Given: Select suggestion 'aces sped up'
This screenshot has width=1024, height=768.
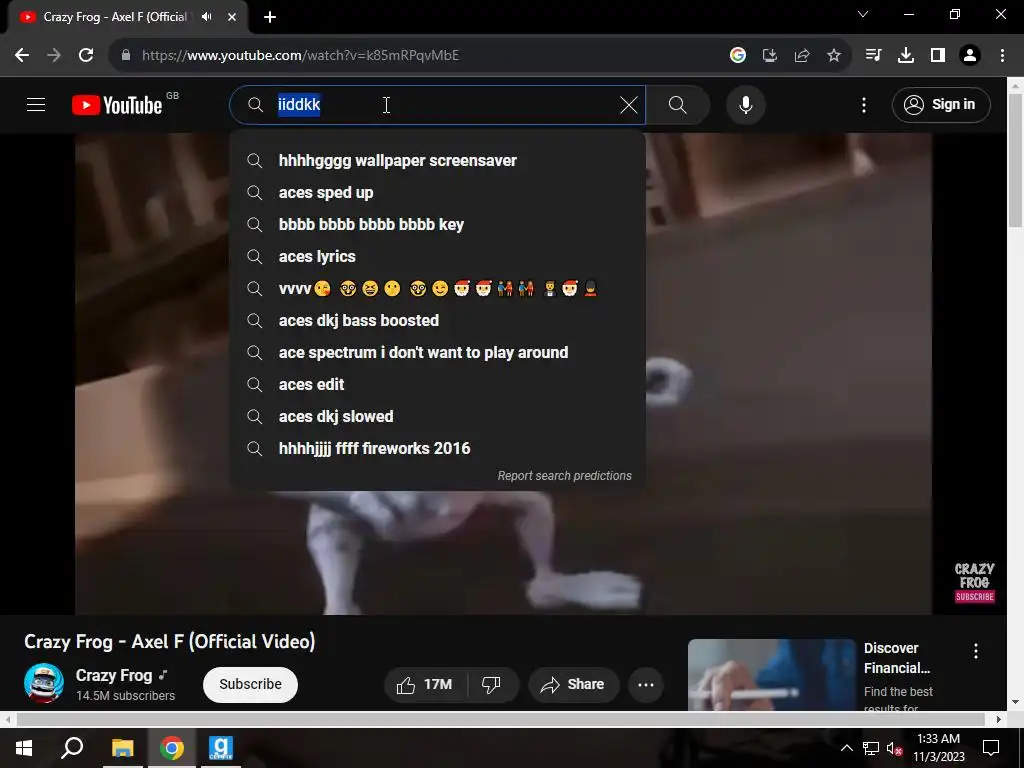Looking at the screenshot, I should tap(437, 193).
